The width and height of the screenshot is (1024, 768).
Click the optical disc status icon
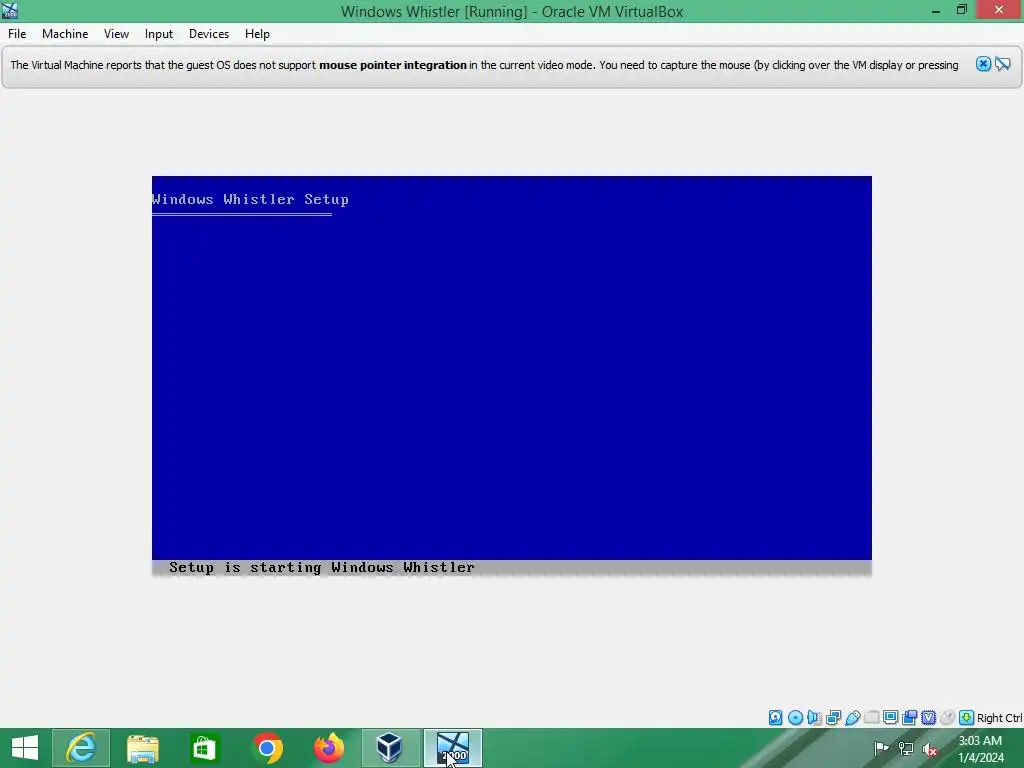795,718
